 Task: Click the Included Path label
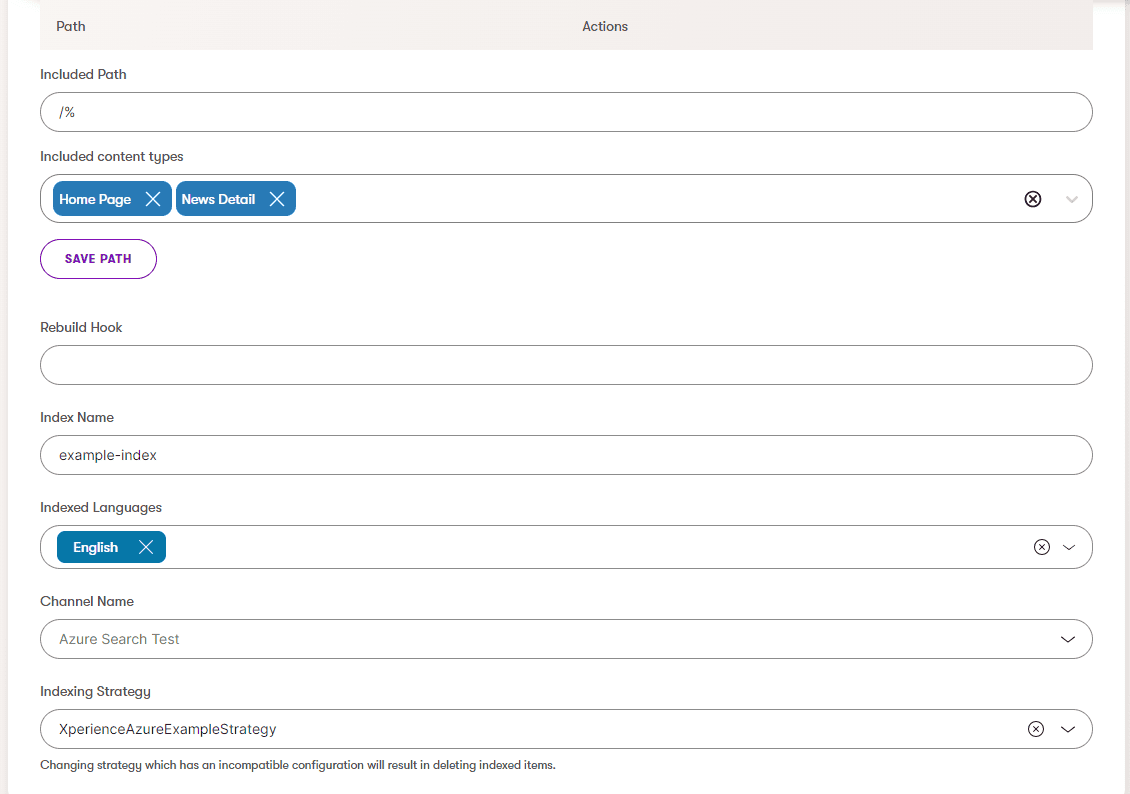click(84, 74)
